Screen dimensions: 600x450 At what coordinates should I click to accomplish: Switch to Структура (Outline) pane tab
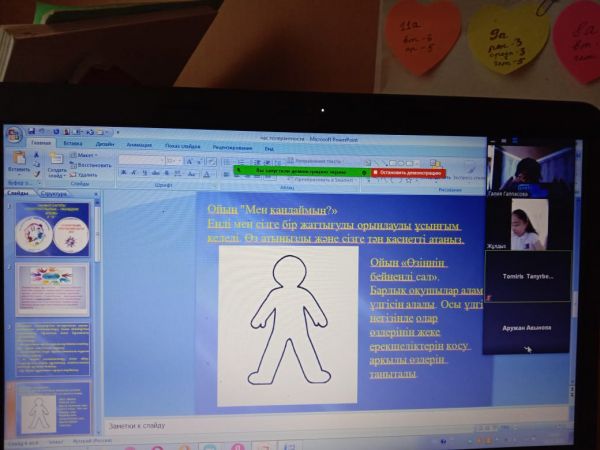point(54,194)
